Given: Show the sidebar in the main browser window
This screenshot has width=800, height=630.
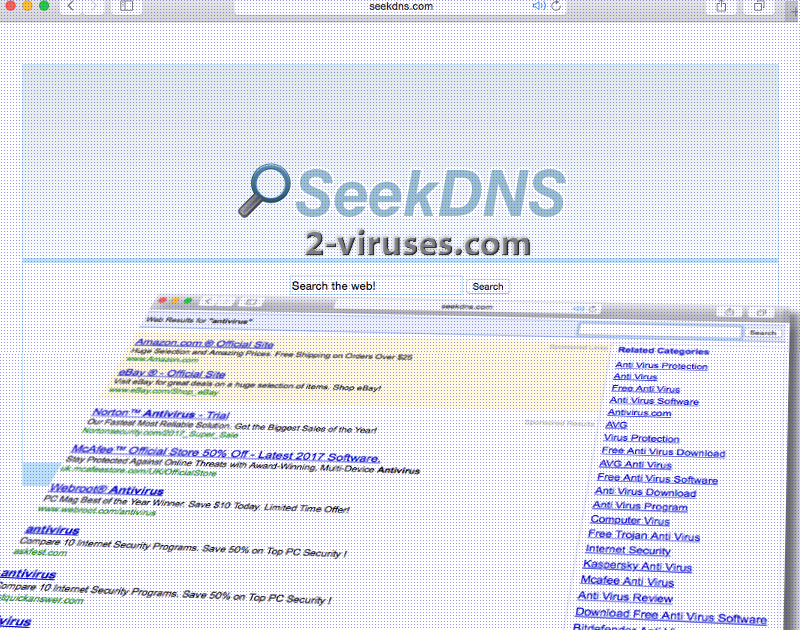Looking at the screenshot, I should pos(127,6).
